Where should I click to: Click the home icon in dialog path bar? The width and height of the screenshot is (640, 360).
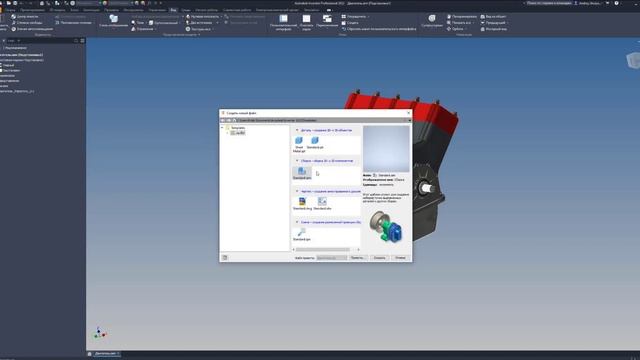234,120
